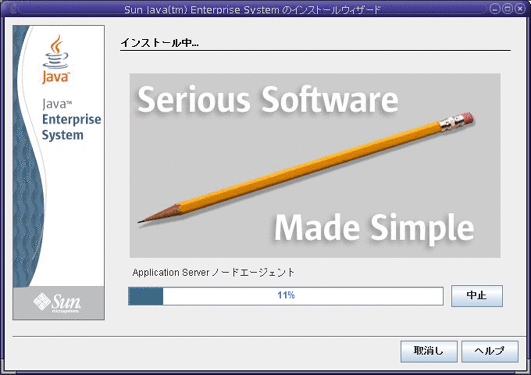This screenshot has height=375, width=531.
Task: Click the pencil promotional banner image
Action: pos(315,165)
